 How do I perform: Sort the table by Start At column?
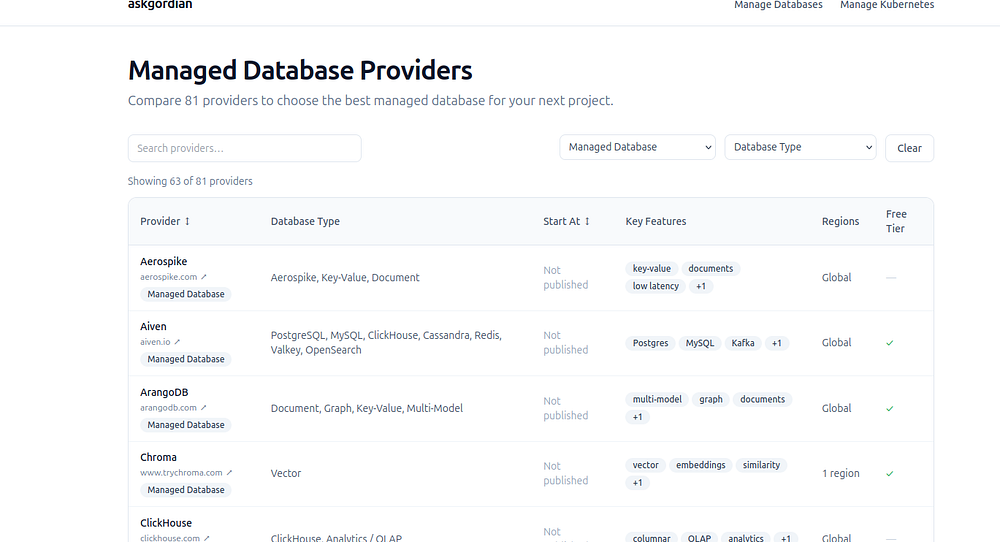tap(566, 221)
